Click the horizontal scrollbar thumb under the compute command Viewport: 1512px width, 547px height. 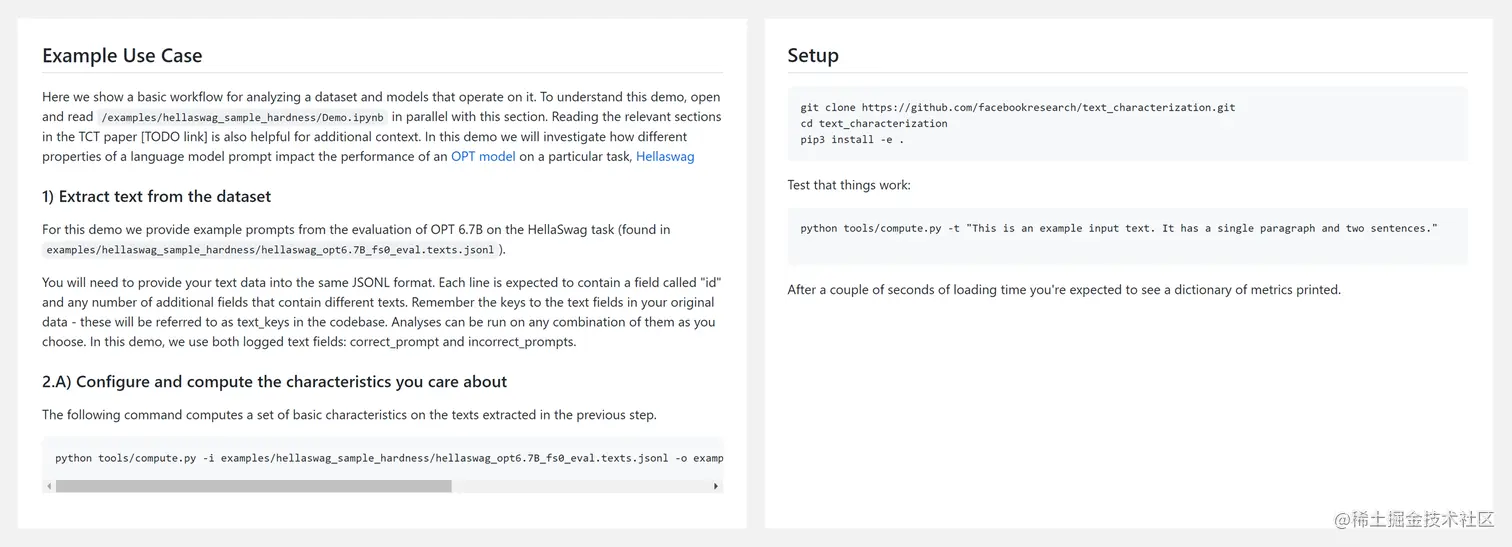[253, 486]
